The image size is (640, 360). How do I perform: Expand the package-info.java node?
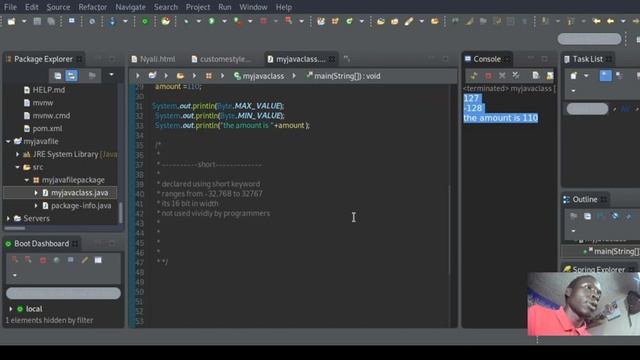36,206
